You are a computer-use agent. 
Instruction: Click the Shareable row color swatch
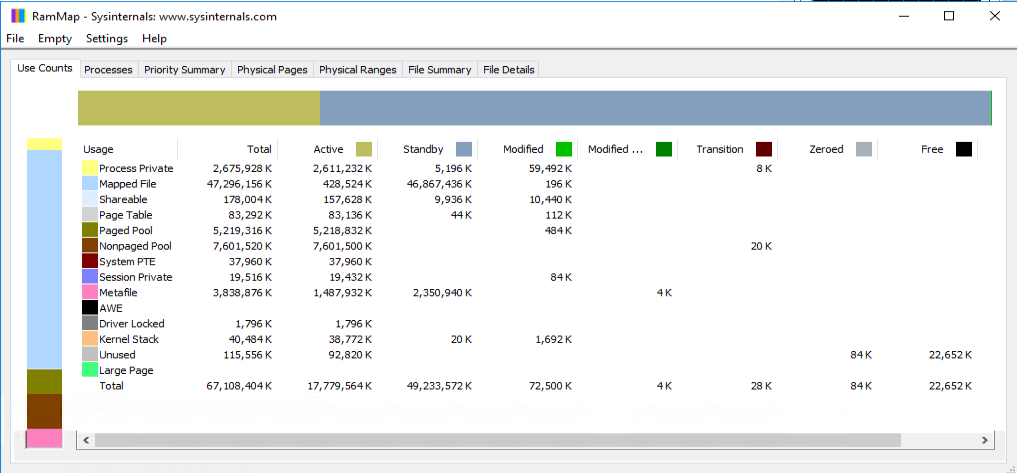(90, 200)
